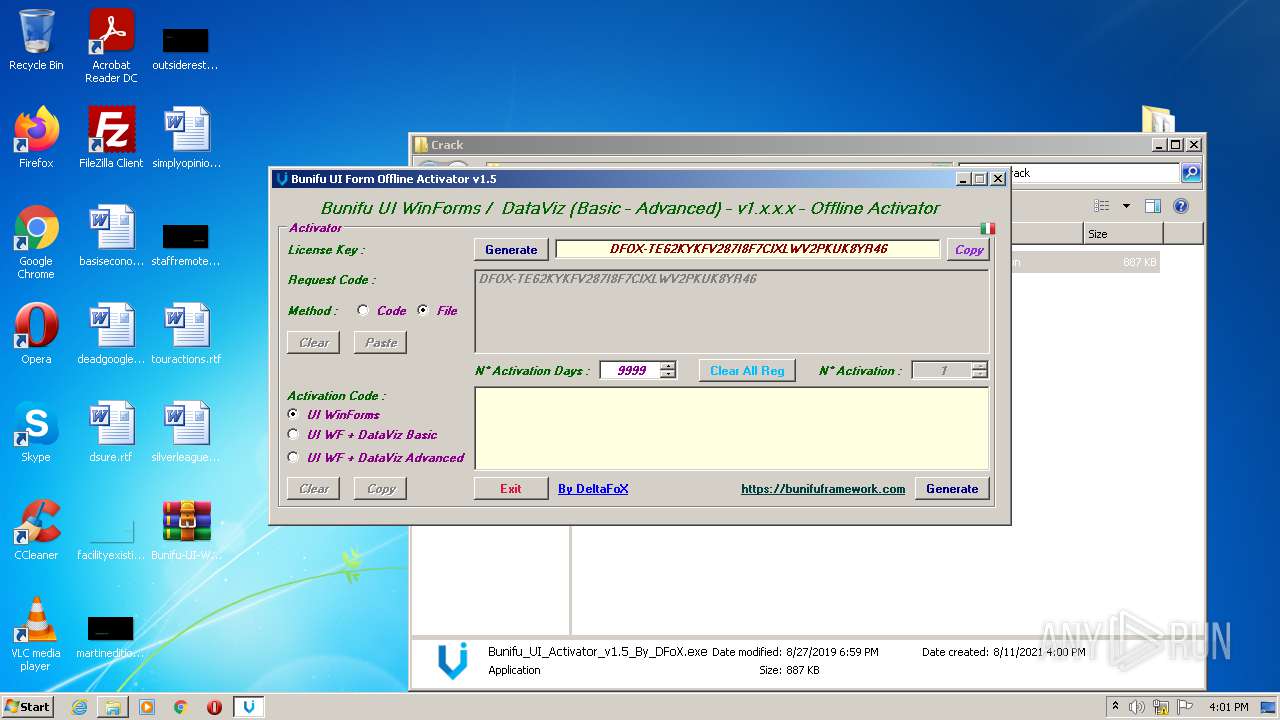Open Internet Explorer from the taskbar
Image resolution: width=1280 pixels, height=720 pixels.
pos(79,707)
